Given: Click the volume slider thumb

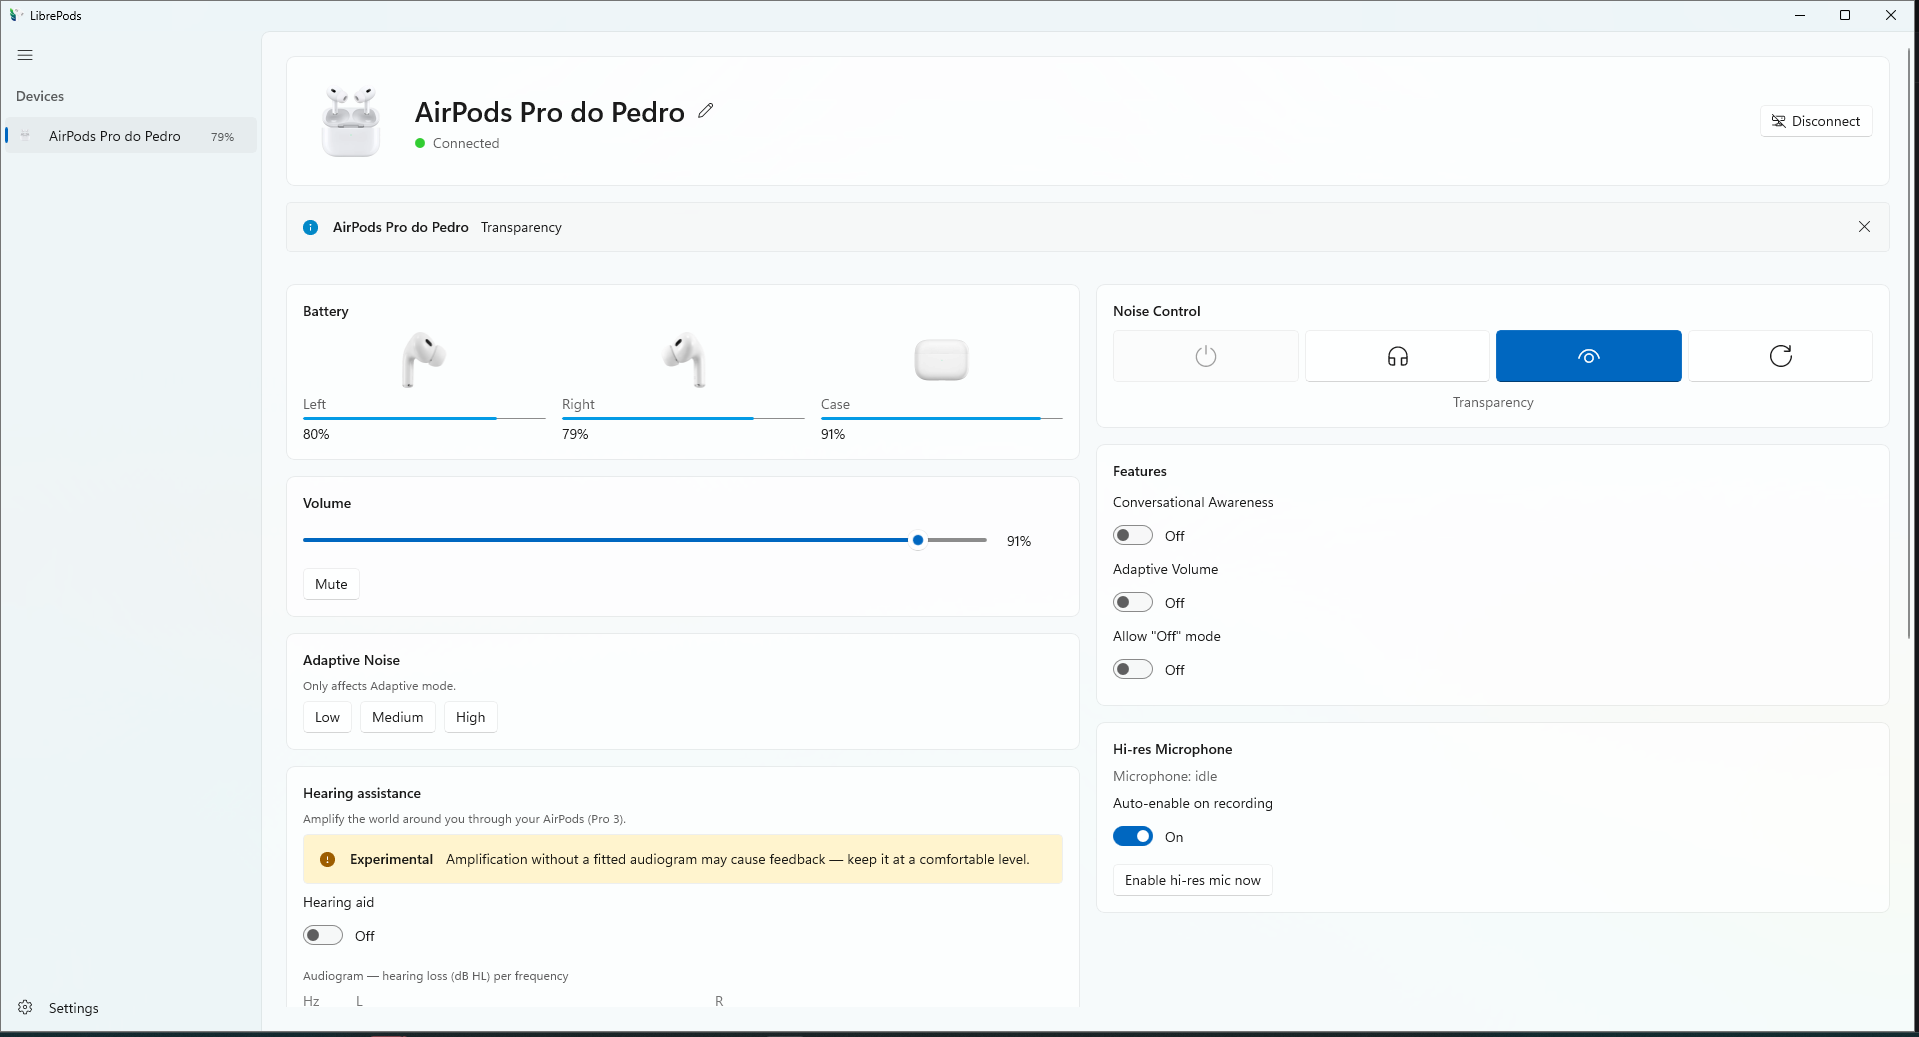Looking at the screenshot, I should (x=918, y=540).
